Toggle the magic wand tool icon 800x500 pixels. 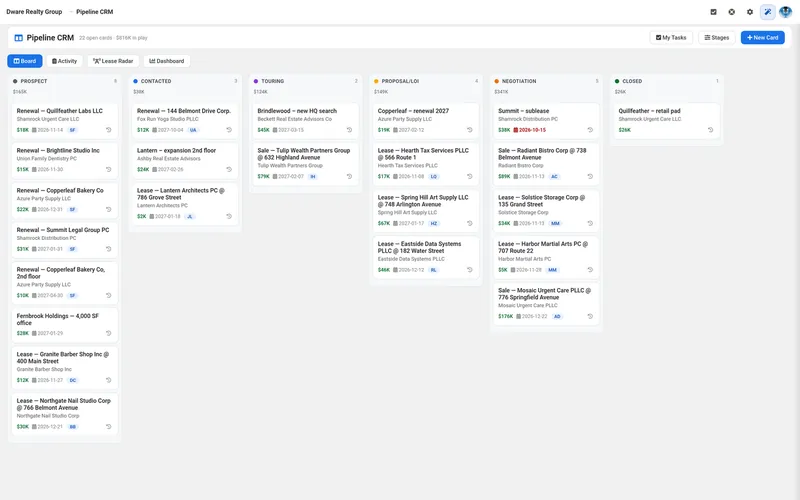(768, 12)
